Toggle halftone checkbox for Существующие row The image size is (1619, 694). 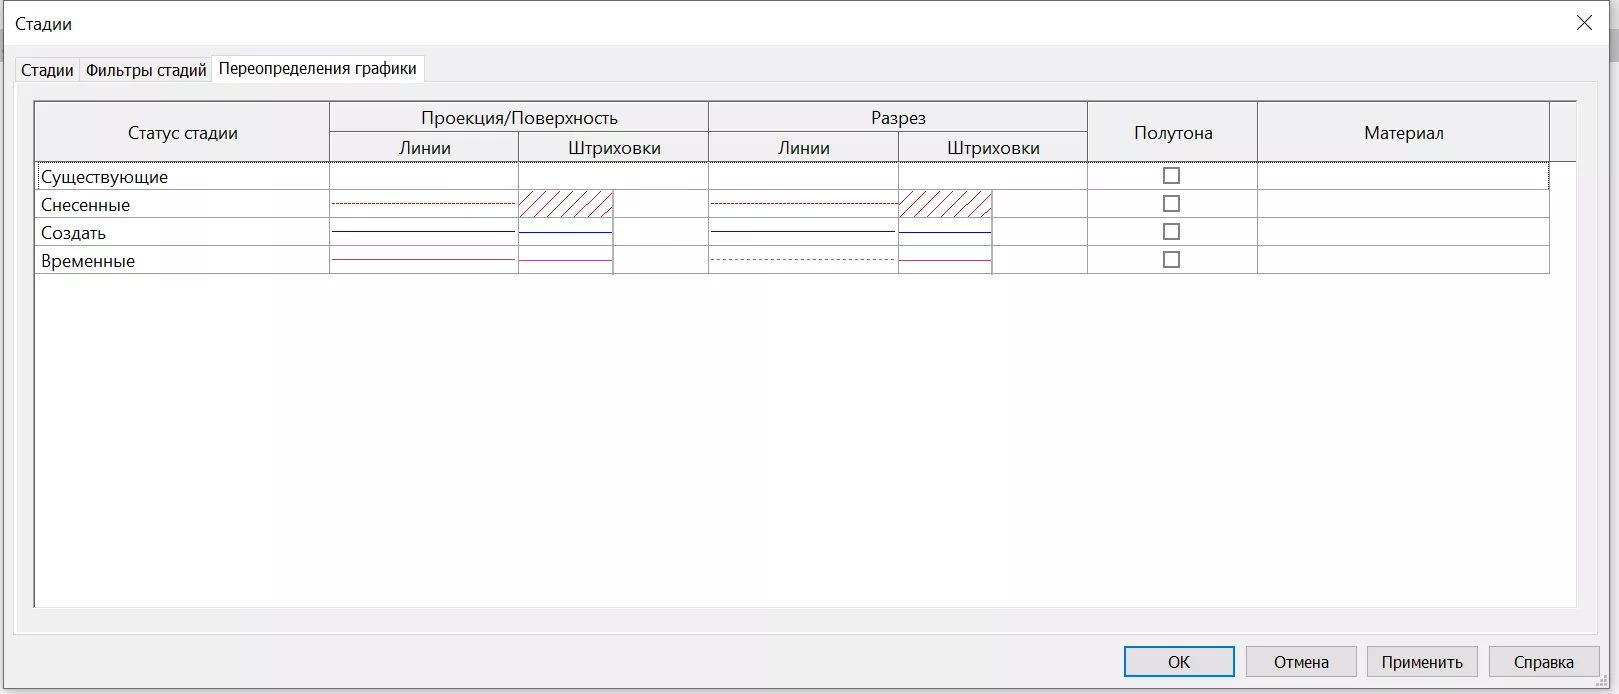pos(1171,176)
